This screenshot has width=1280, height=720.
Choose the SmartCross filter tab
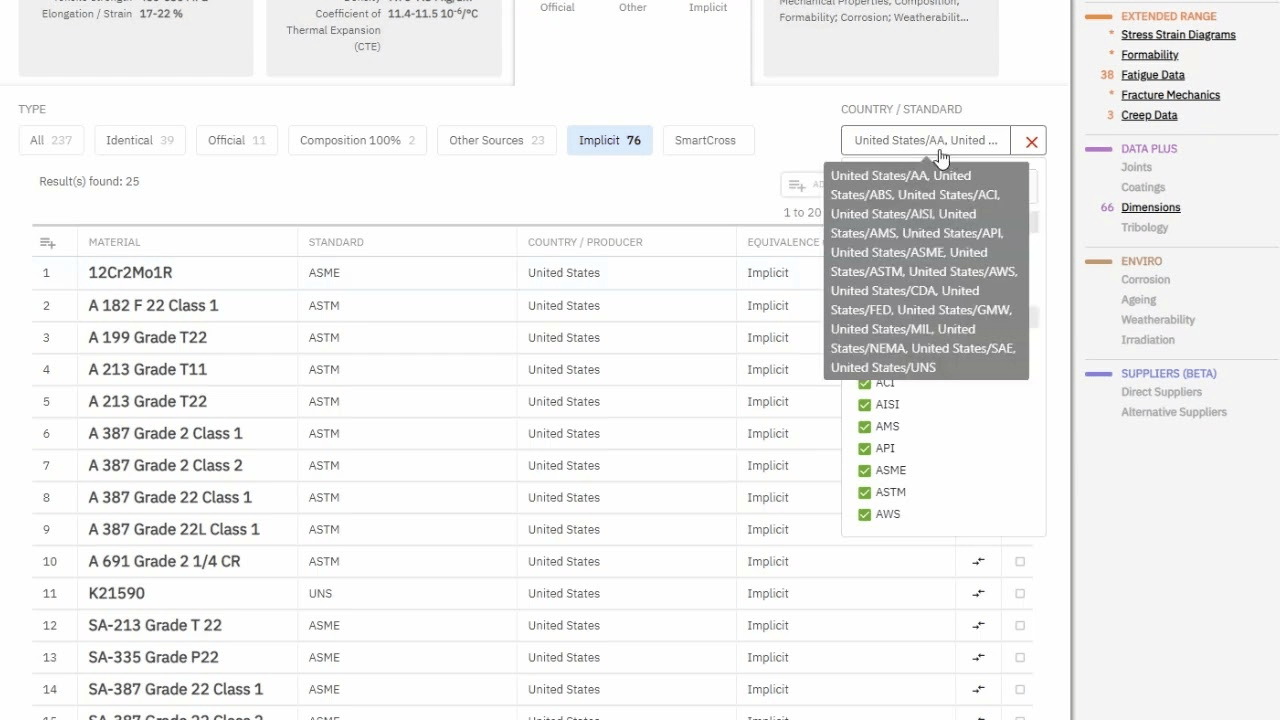point(705,141)
